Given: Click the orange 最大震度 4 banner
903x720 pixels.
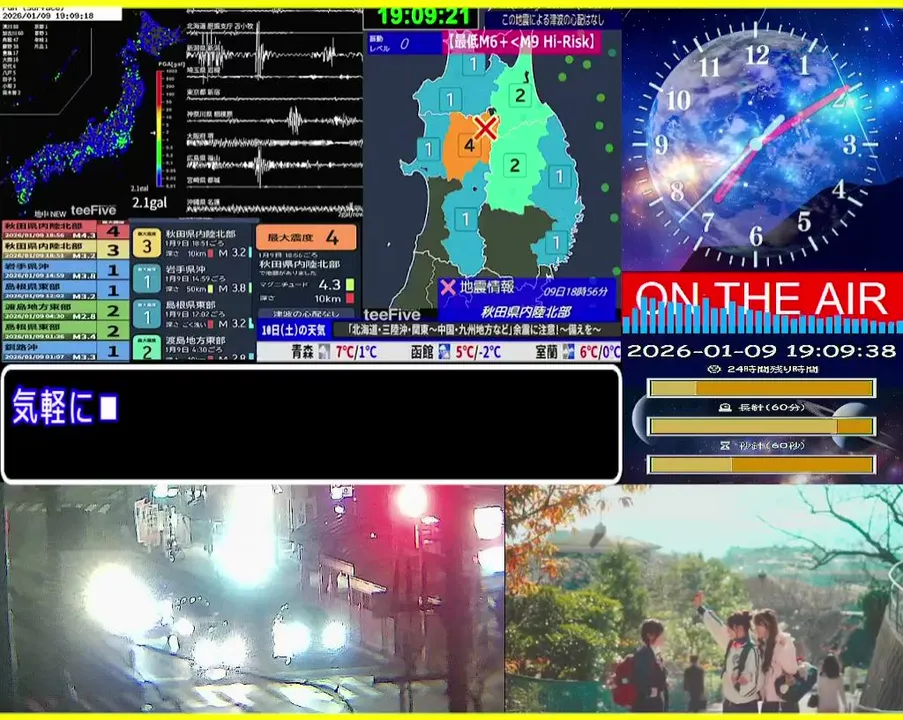Looking at the screenshot, I should 306,237.
